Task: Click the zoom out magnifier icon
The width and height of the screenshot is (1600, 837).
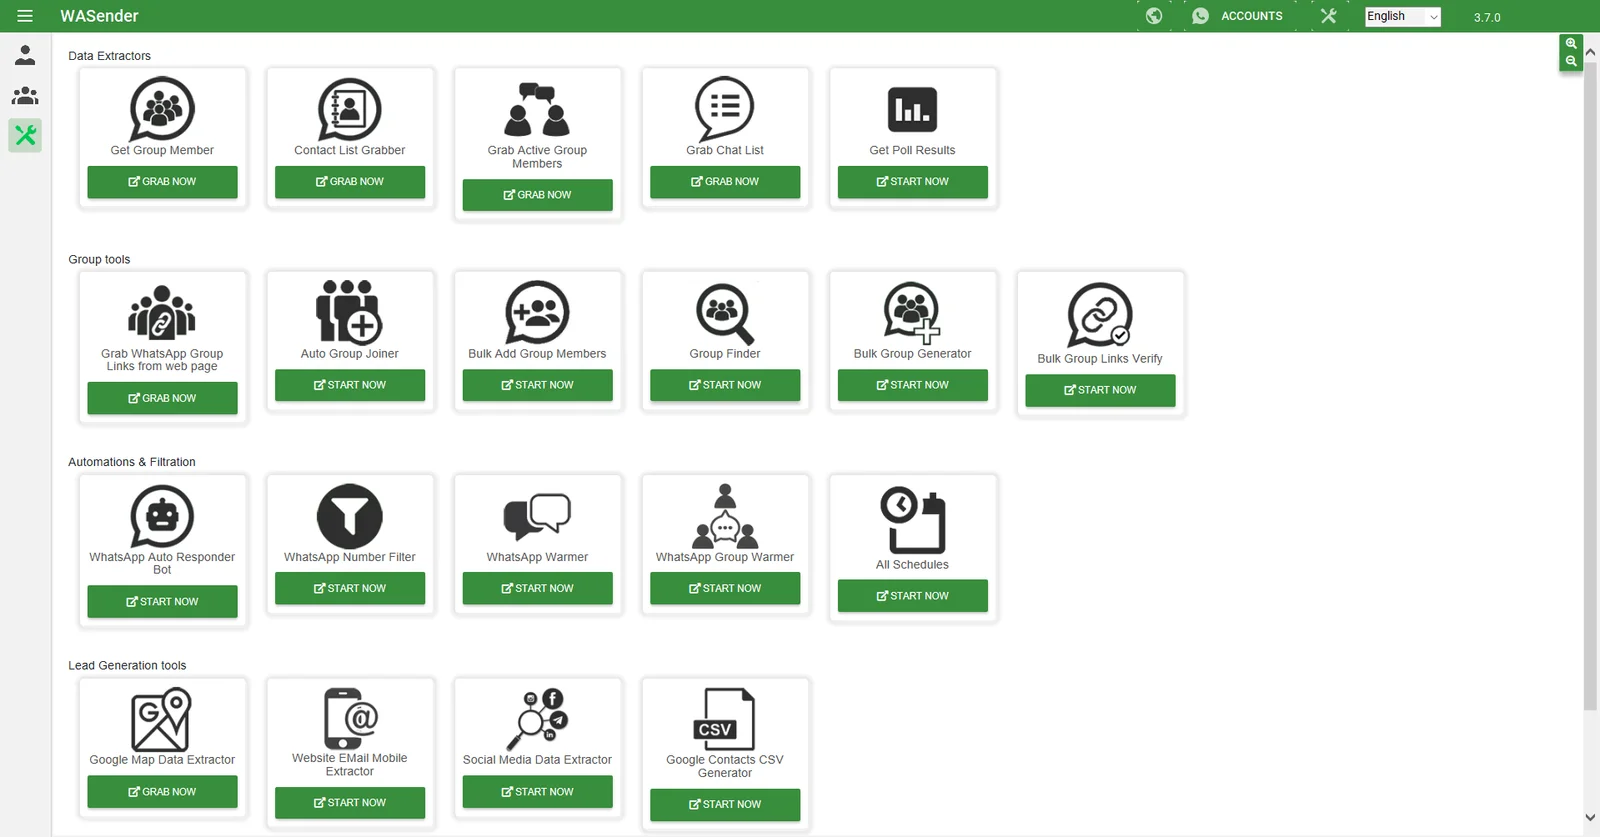Action: click(1571, 62)
